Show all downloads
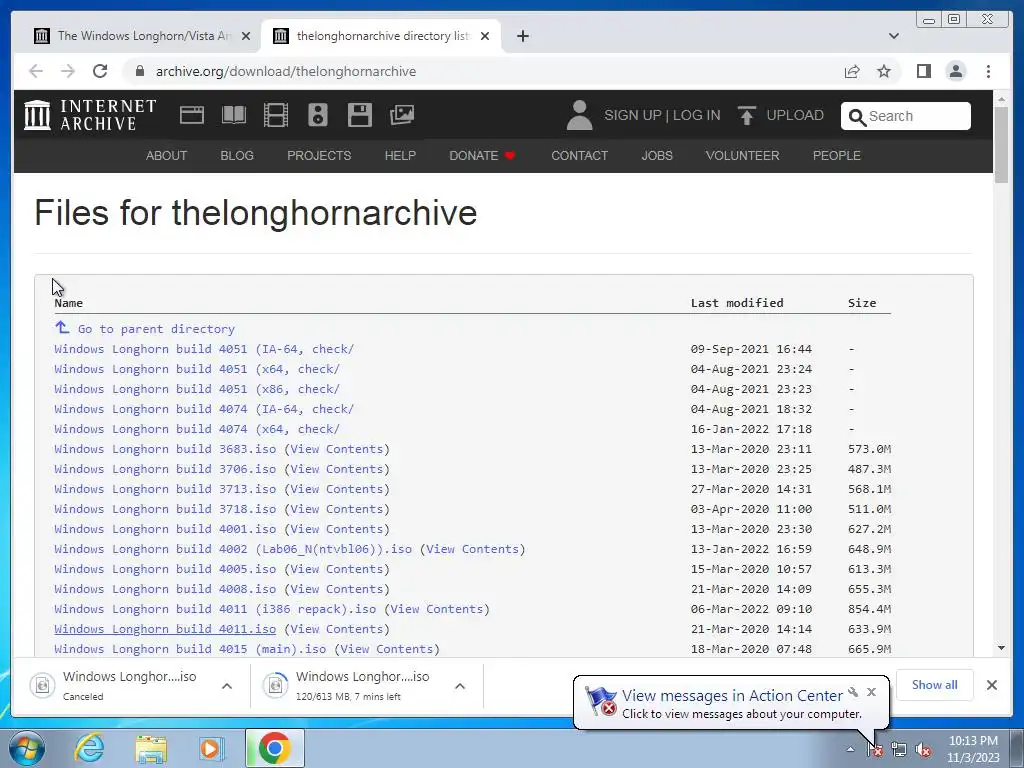Screen dimensions: 1024x768 coord(935,685)
